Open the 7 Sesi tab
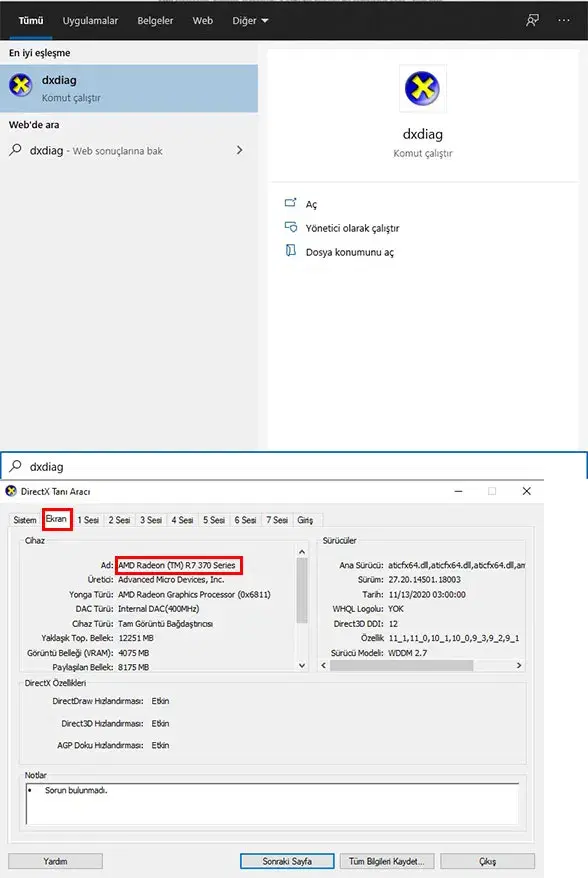Image resolution: width=588 pixels, height=878 pixels. click(x=277, y=520)
